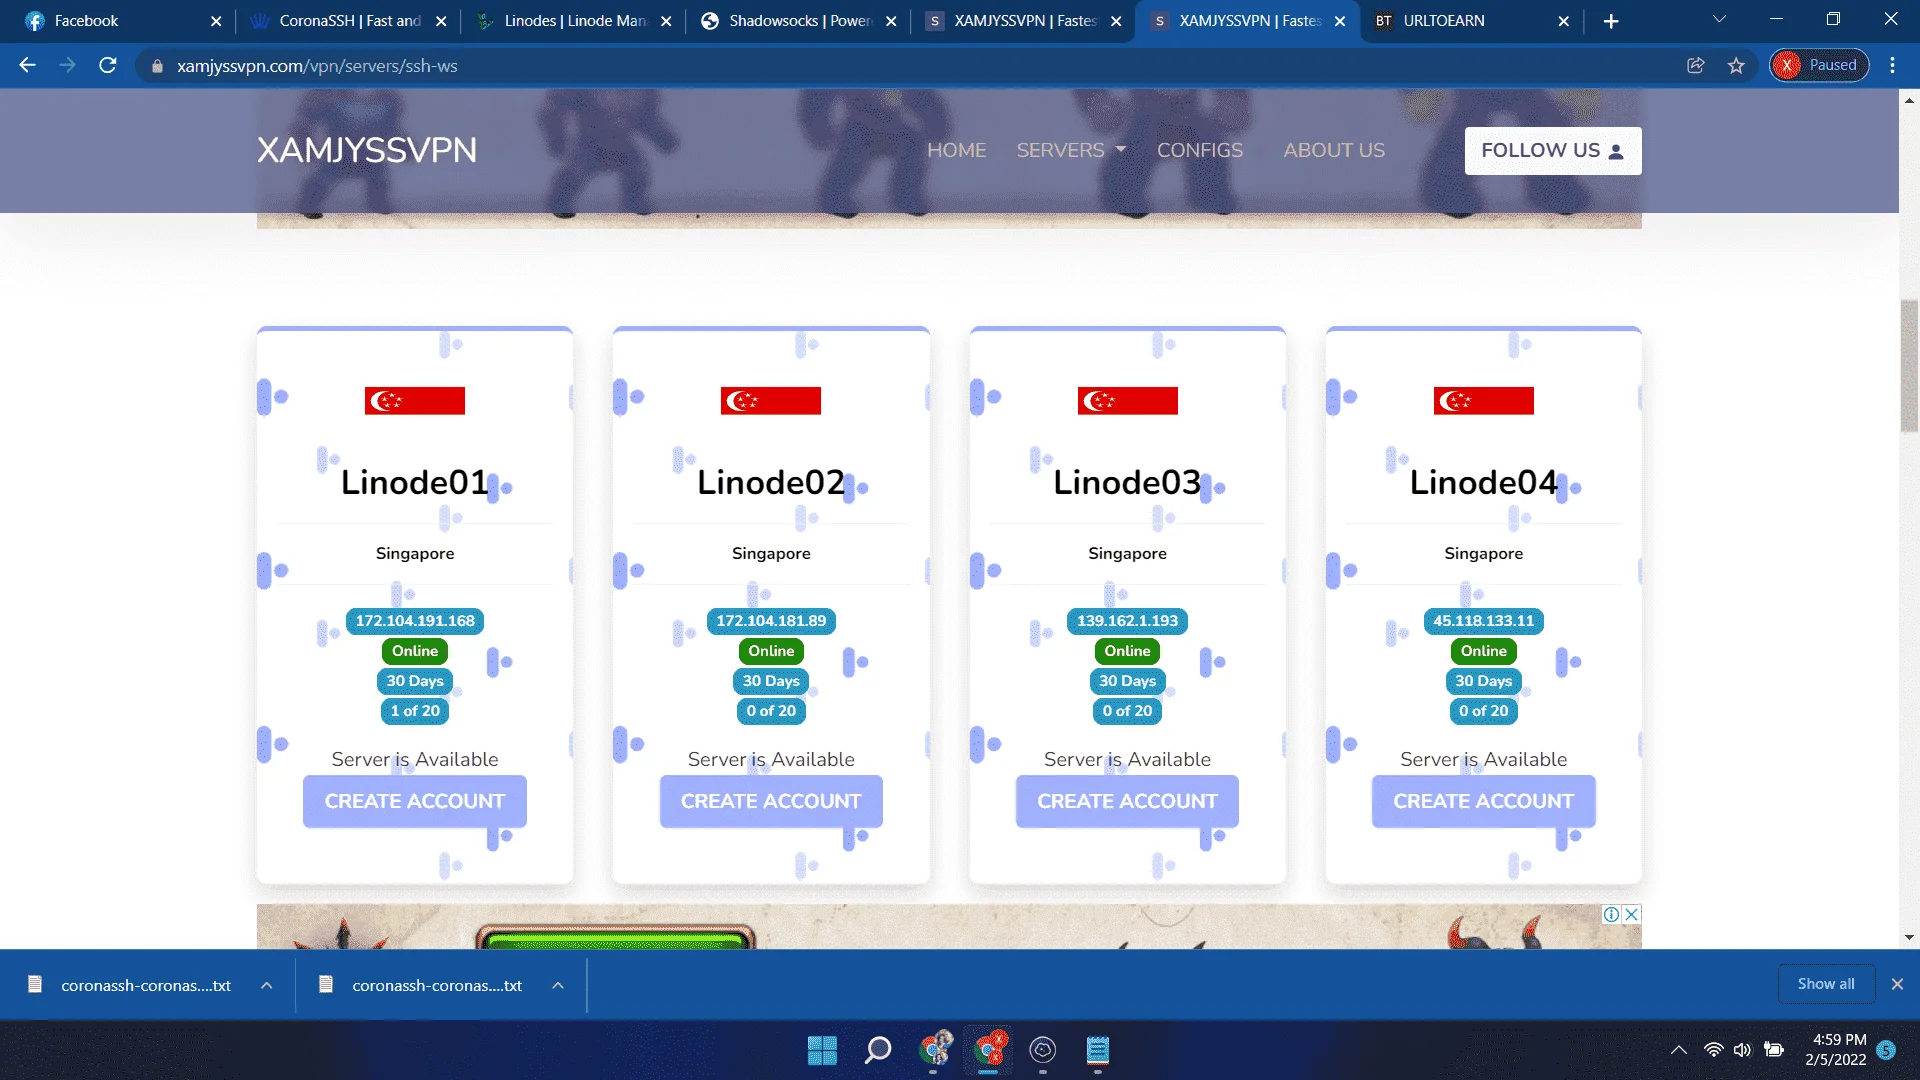Click the XAMJYSSVPN site logo
The width and height of the screenshot is (1920, 1080).
(x=367, y=150)
